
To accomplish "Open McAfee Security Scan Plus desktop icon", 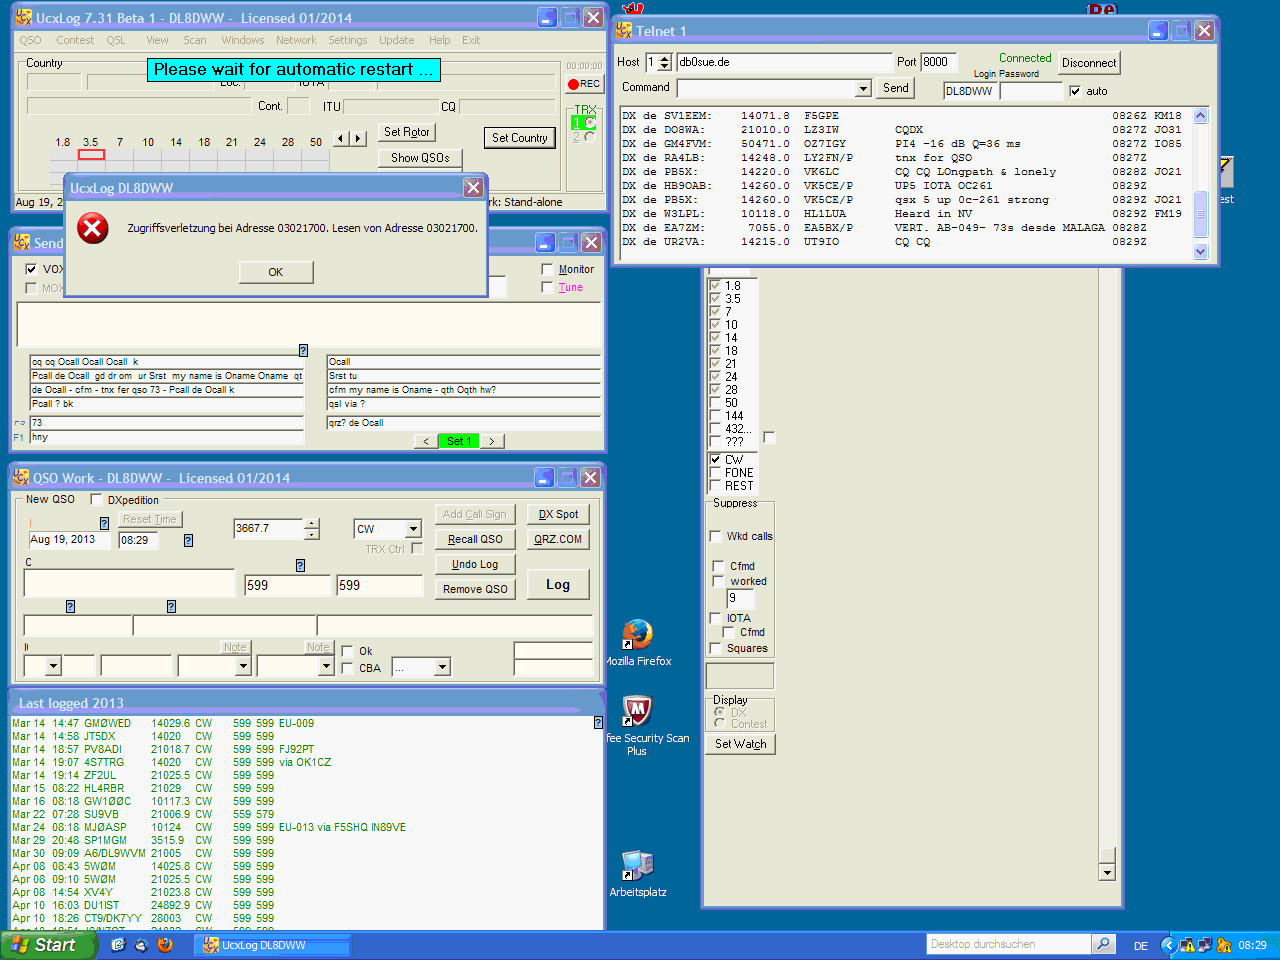I will (x=637, y=712).
